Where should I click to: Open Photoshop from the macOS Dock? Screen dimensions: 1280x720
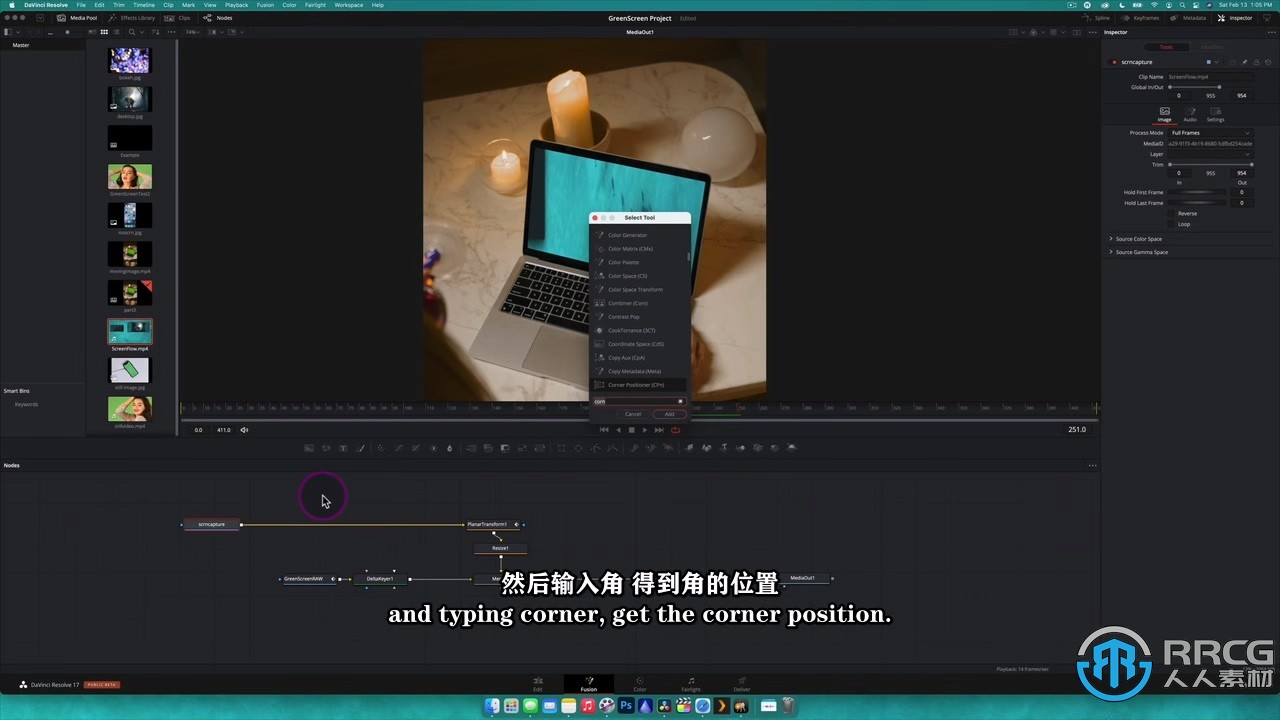click(626, 707)
